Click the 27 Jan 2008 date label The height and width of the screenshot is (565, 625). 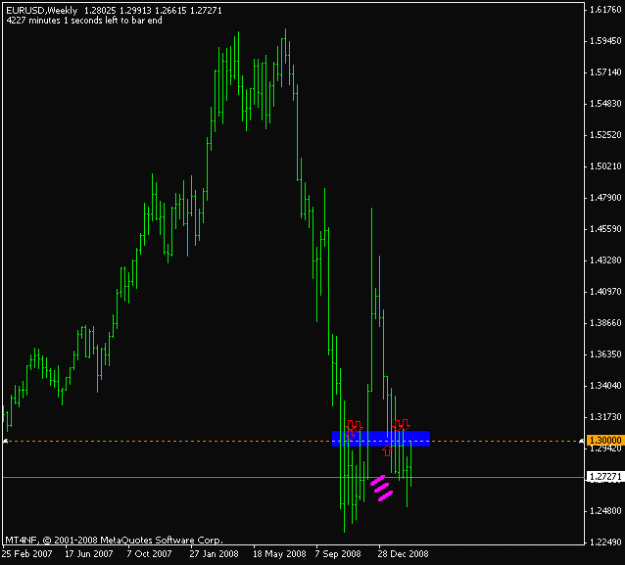(x=214, y=554)
